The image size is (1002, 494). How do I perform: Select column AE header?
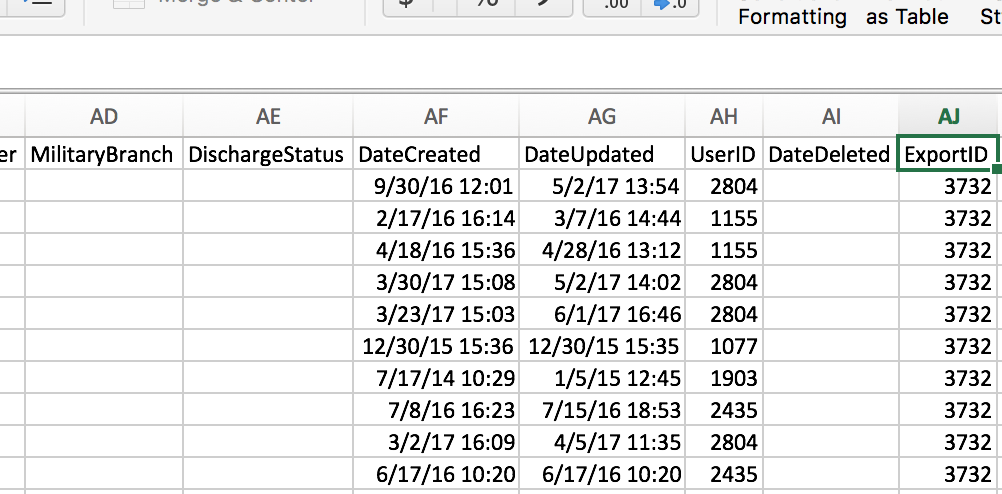[268, 117]
